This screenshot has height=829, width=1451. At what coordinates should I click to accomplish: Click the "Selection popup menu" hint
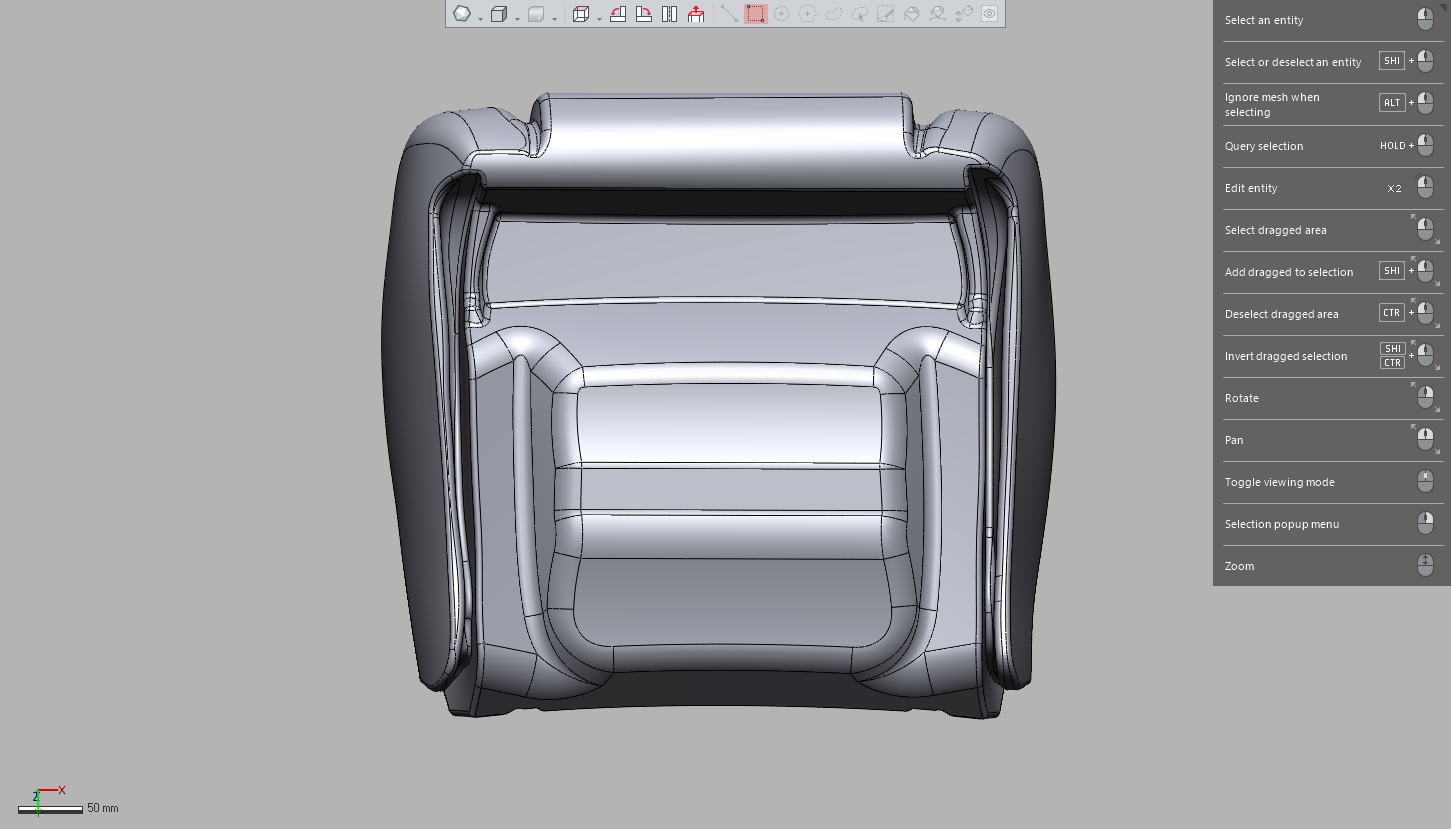1332,524
